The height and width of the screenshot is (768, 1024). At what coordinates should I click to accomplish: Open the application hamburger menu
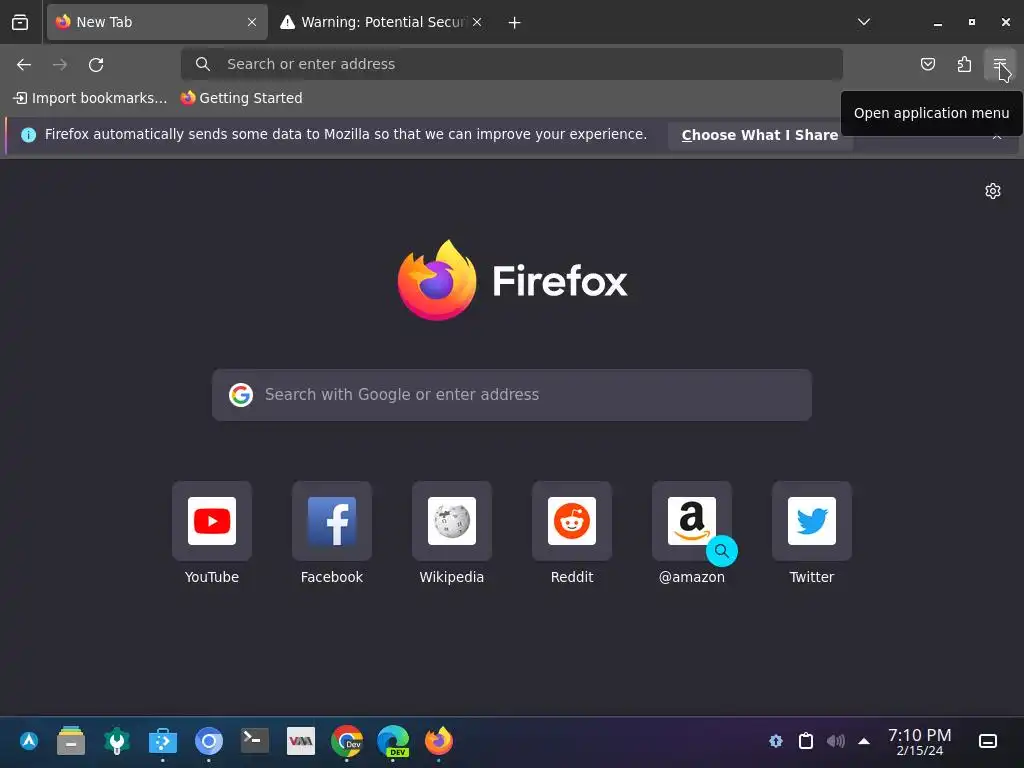point(999,64)
